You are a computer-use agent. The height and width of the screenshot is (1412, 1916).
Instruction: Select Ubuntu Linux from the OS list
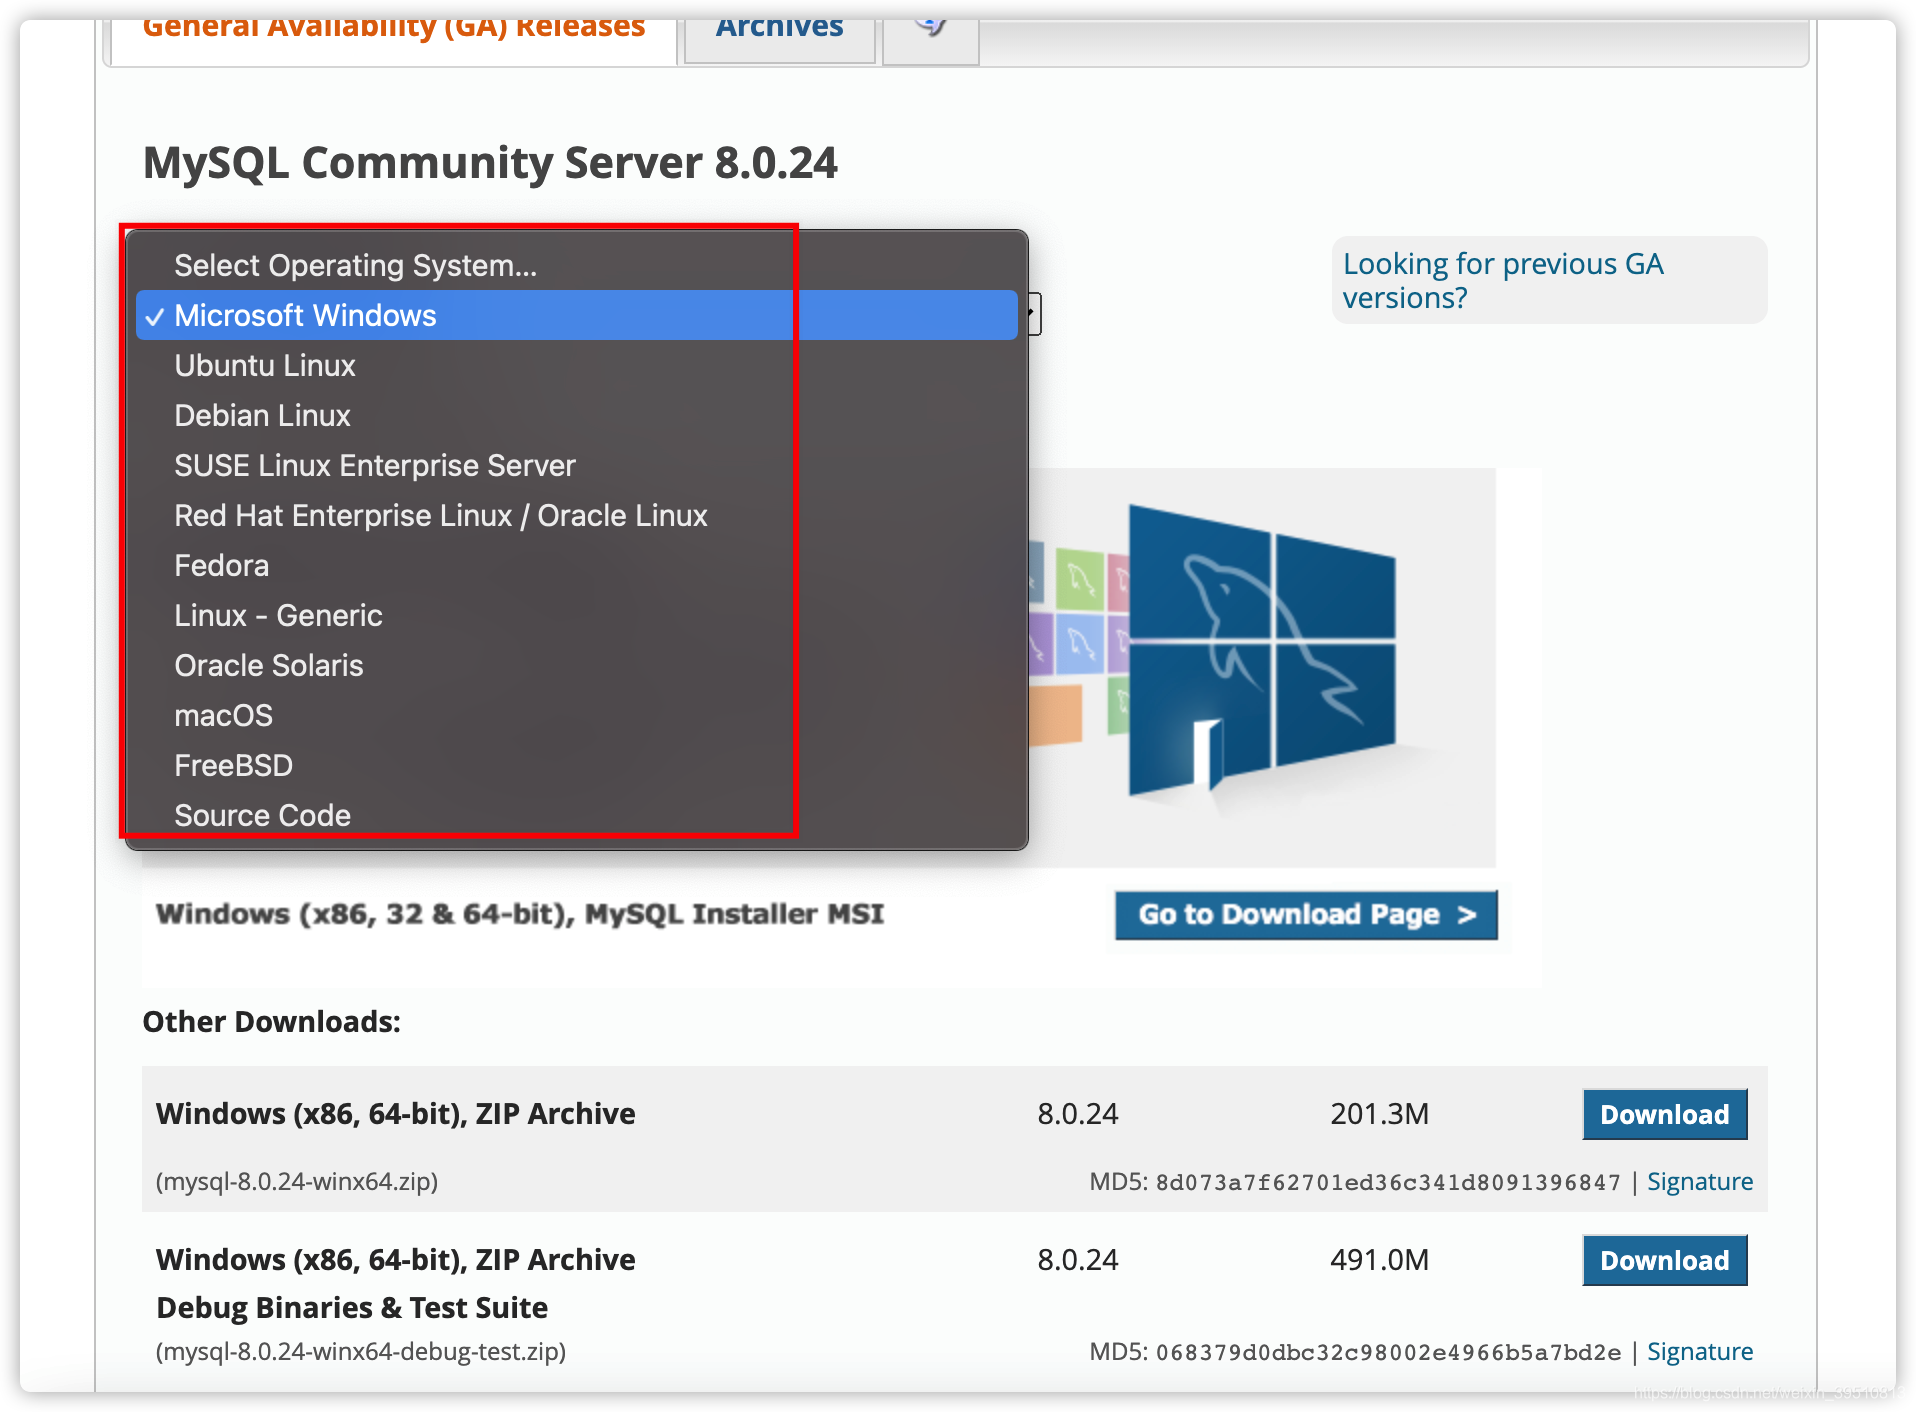tap(576, 365)
